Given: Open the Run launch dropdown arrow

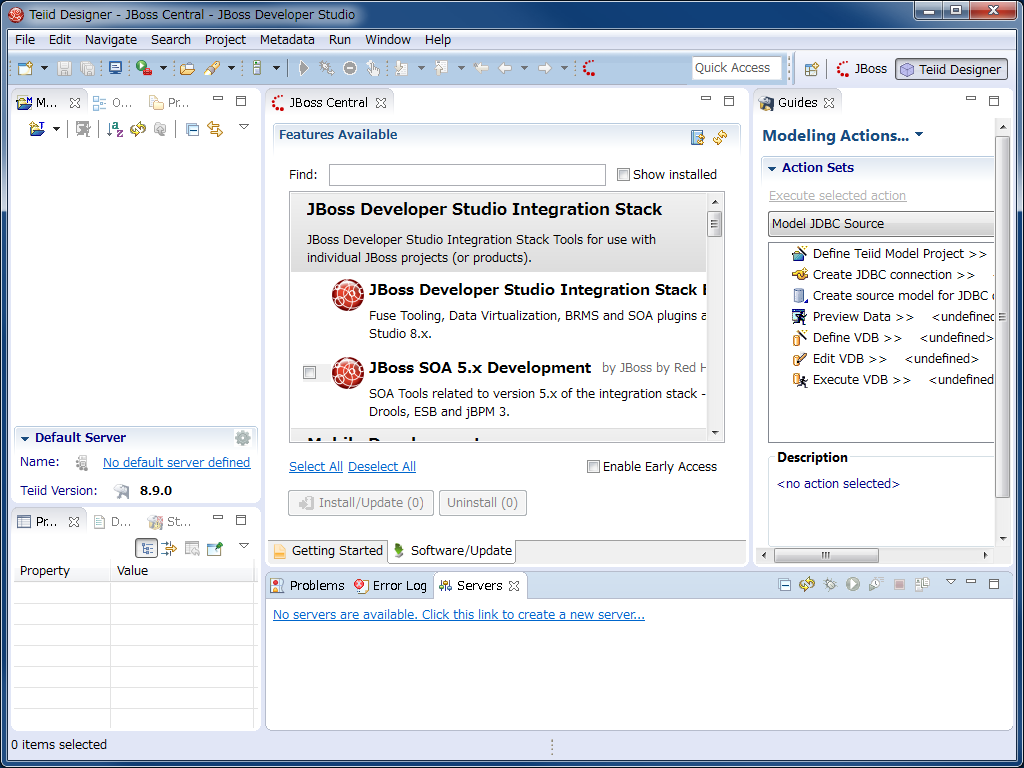Looking at the screenshot, I should coord(163,68).
